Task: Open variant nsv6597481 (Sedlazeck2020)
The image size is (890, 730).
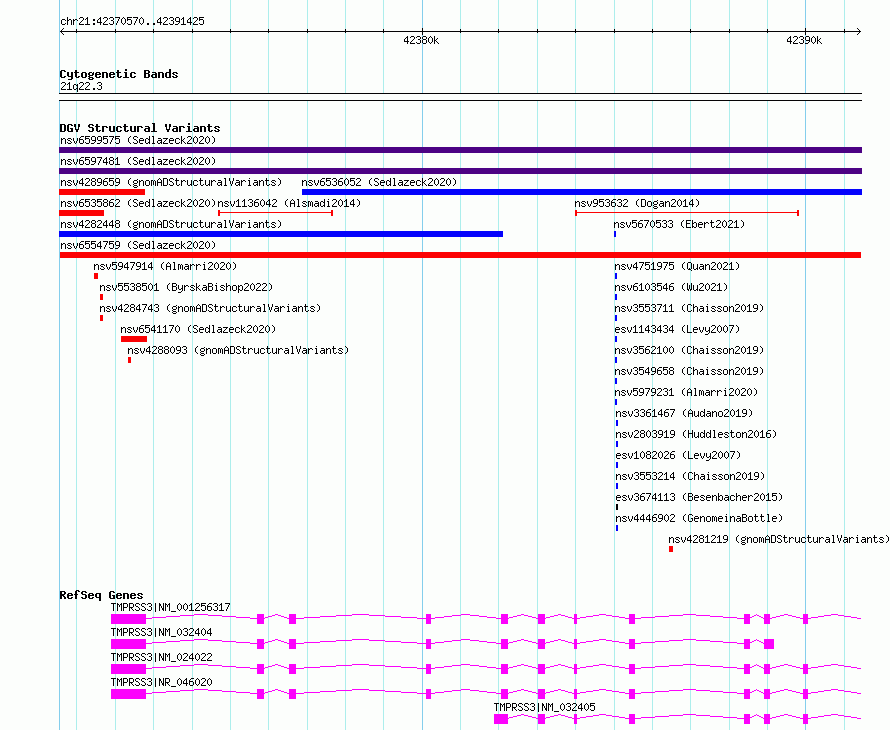Action: [x=138, y=161]
